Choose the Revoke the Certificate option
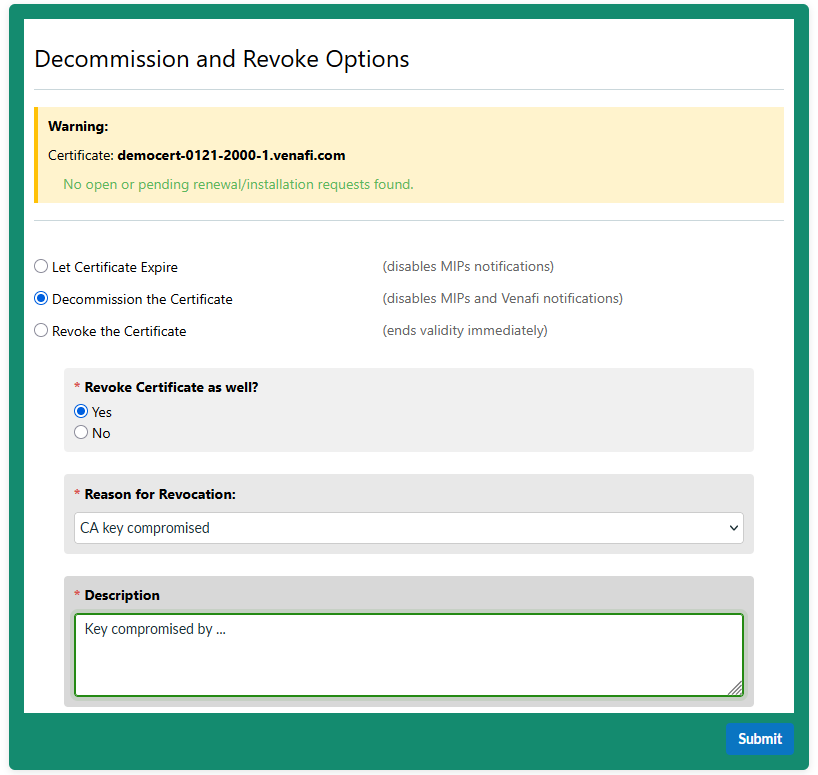Viewport: 818px width, 775px height. (41, 331)
